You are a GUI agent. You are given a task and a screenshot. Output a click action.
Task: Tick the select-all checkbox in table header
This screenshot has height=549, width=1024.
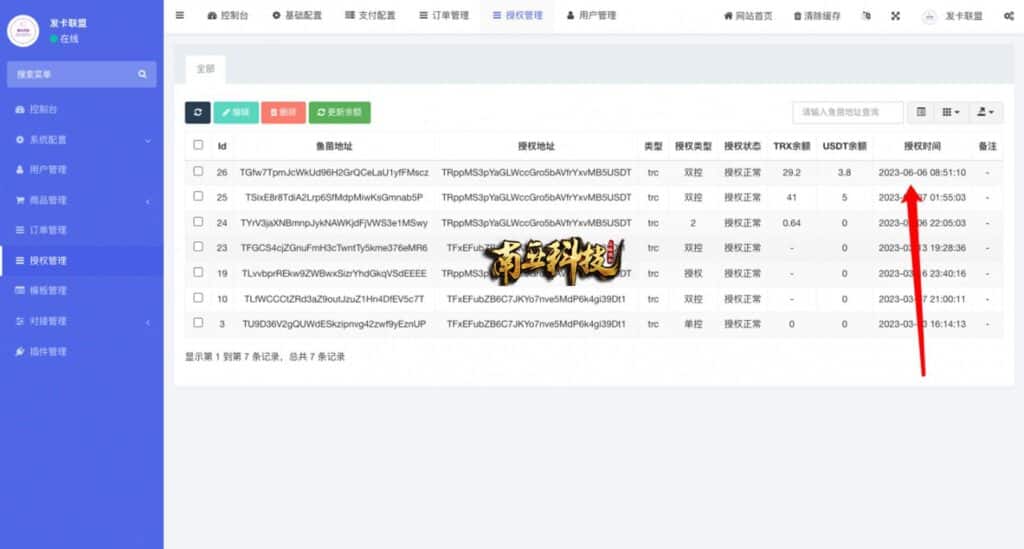(198, 145)
